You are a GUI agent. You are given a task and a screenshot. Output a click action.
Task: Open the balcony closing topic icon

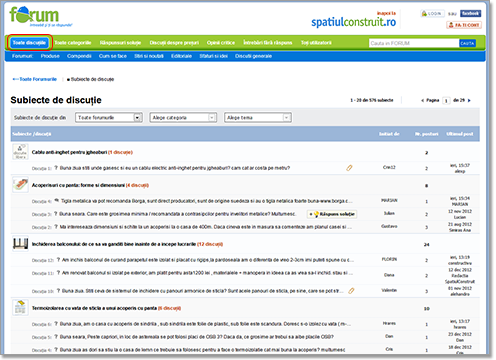[20, 244]
